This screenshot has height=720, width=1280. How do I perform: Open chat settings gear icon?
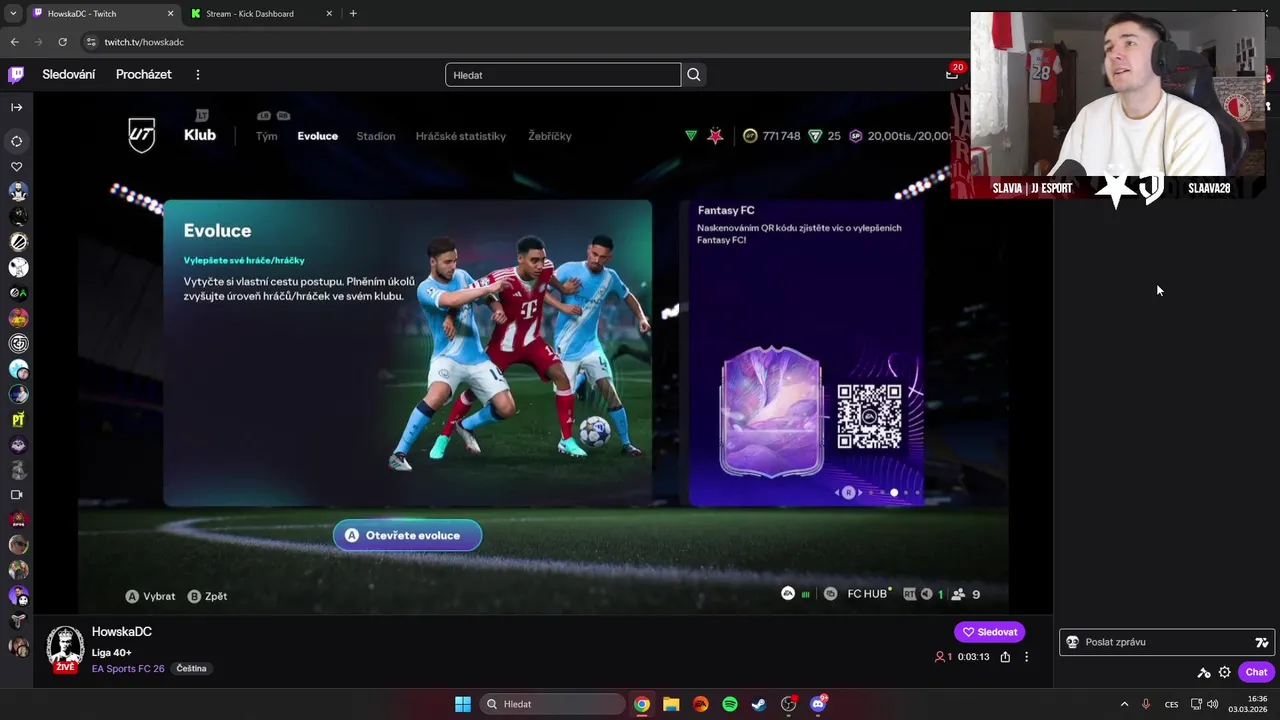tap(1224, 672)
